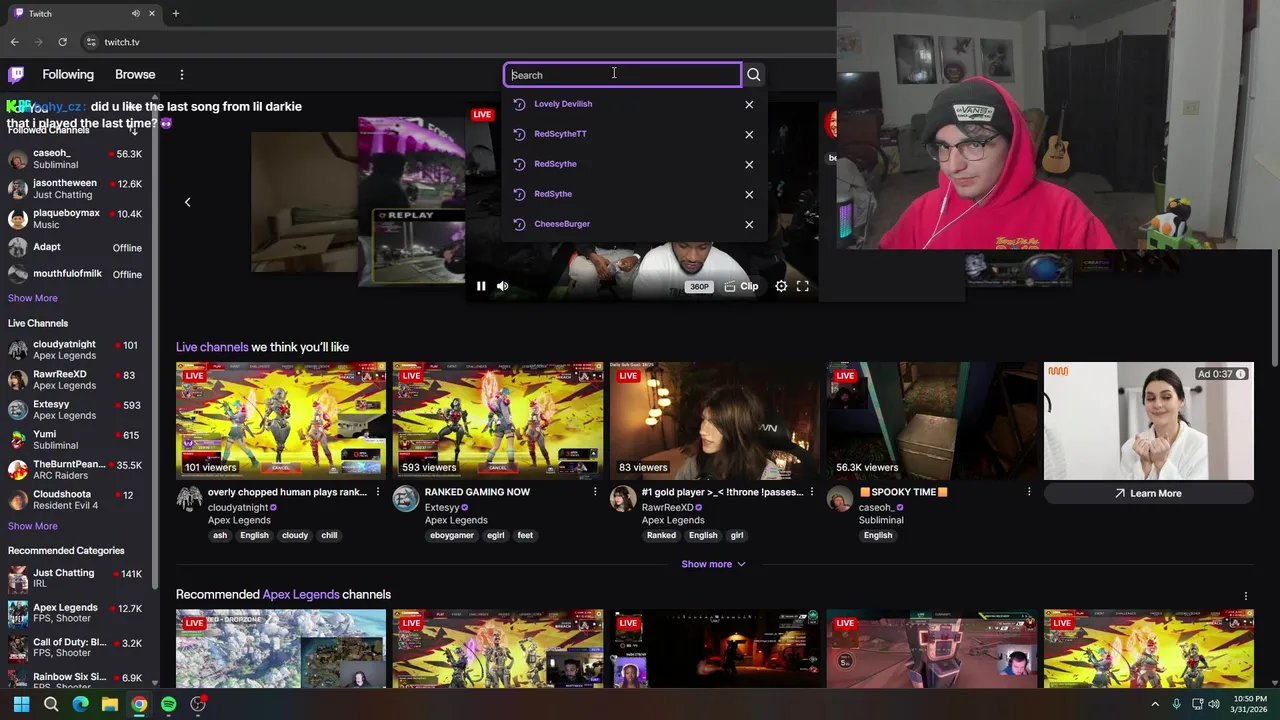Image resolution: width=1280 pixels, height=720 pixels.
Task: Open plaqueboymax followed channel
Action: pyautogui.click(x=76, y=218)
